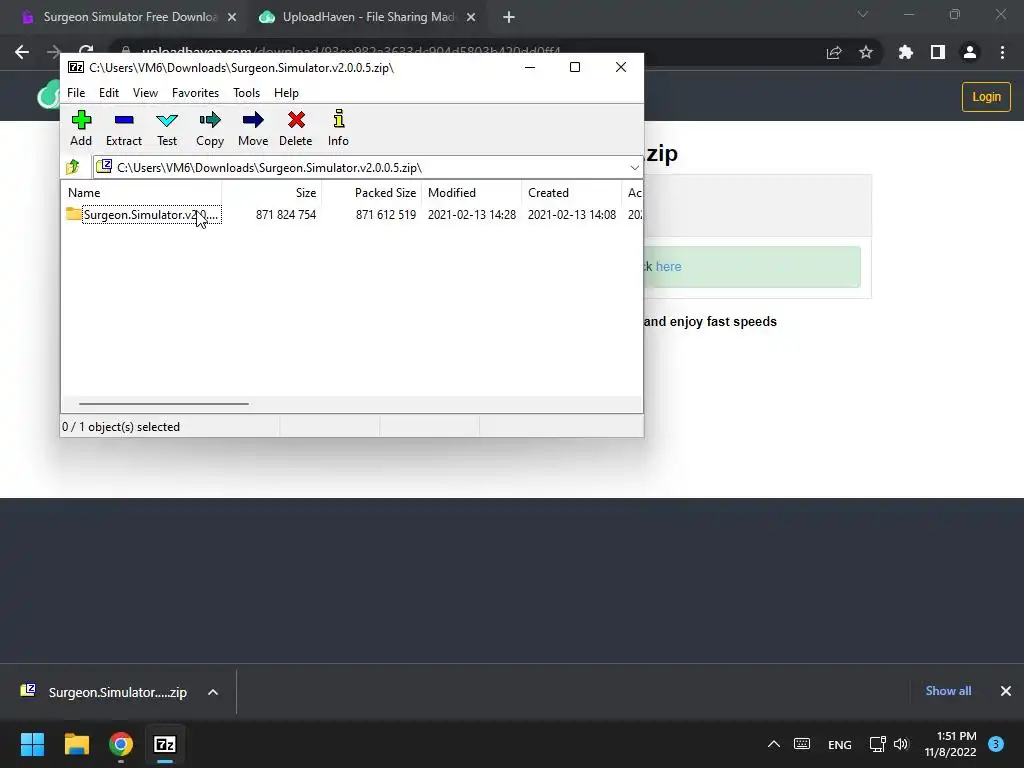Screen dimensions: 1024x768
Task: Click the 7-Zip icon in the window title bar
Action: (76, 67)
